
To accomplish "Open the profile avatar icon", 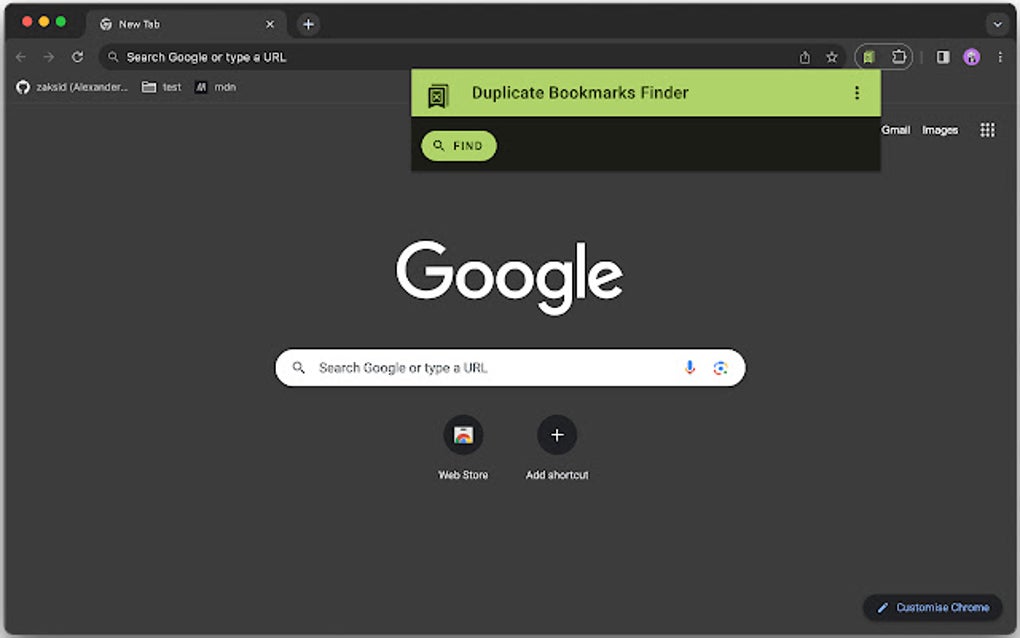I will click(x=971, y=57).
